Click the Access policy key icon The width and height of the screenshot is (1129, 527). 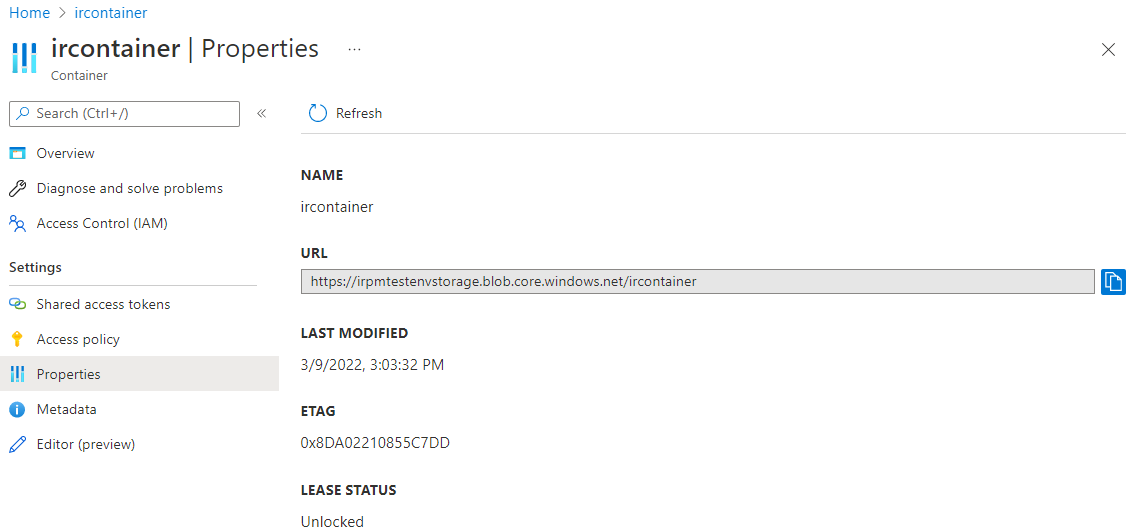(17, 340)
